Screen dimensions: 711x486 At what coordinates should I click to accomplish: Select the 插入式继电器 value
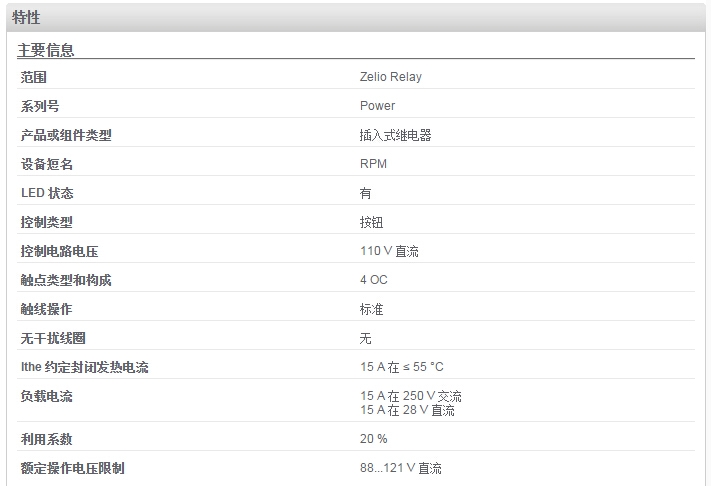pos(395,135)
